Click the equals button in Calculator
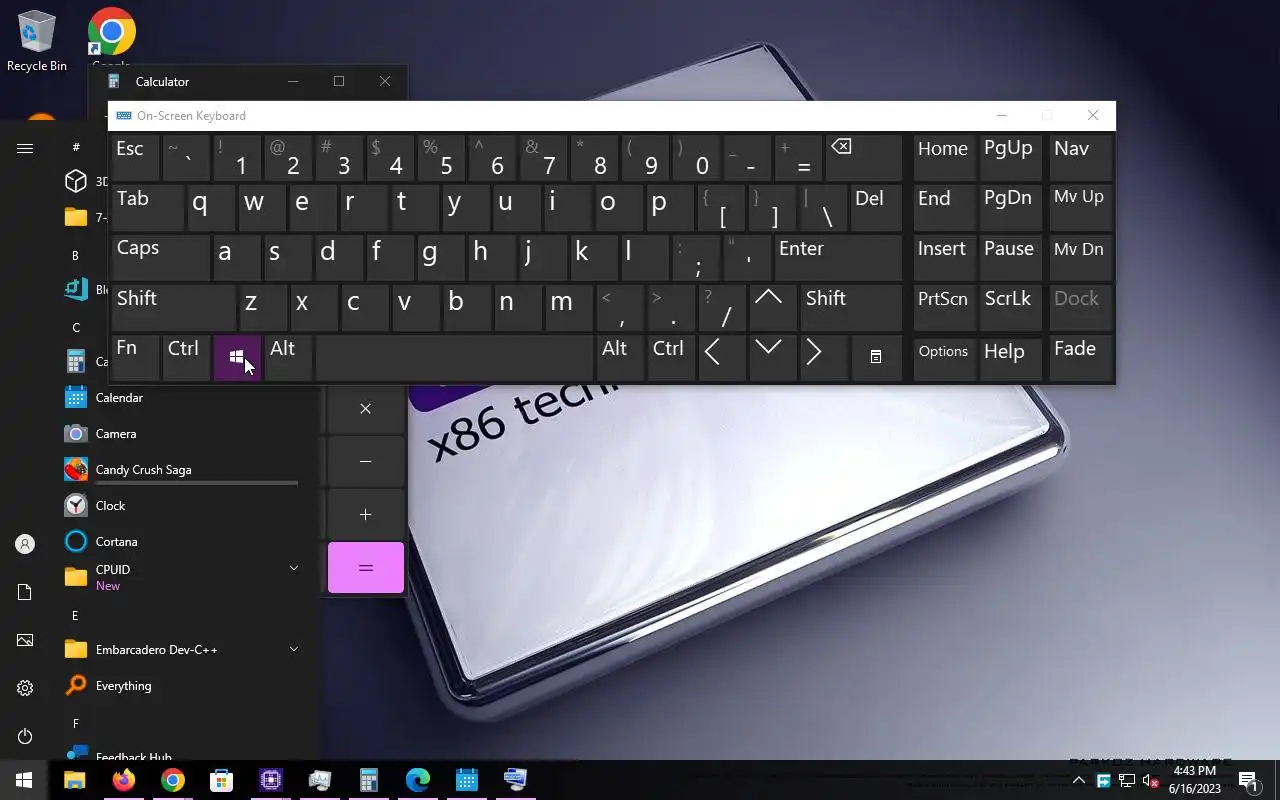 [366, 568]
